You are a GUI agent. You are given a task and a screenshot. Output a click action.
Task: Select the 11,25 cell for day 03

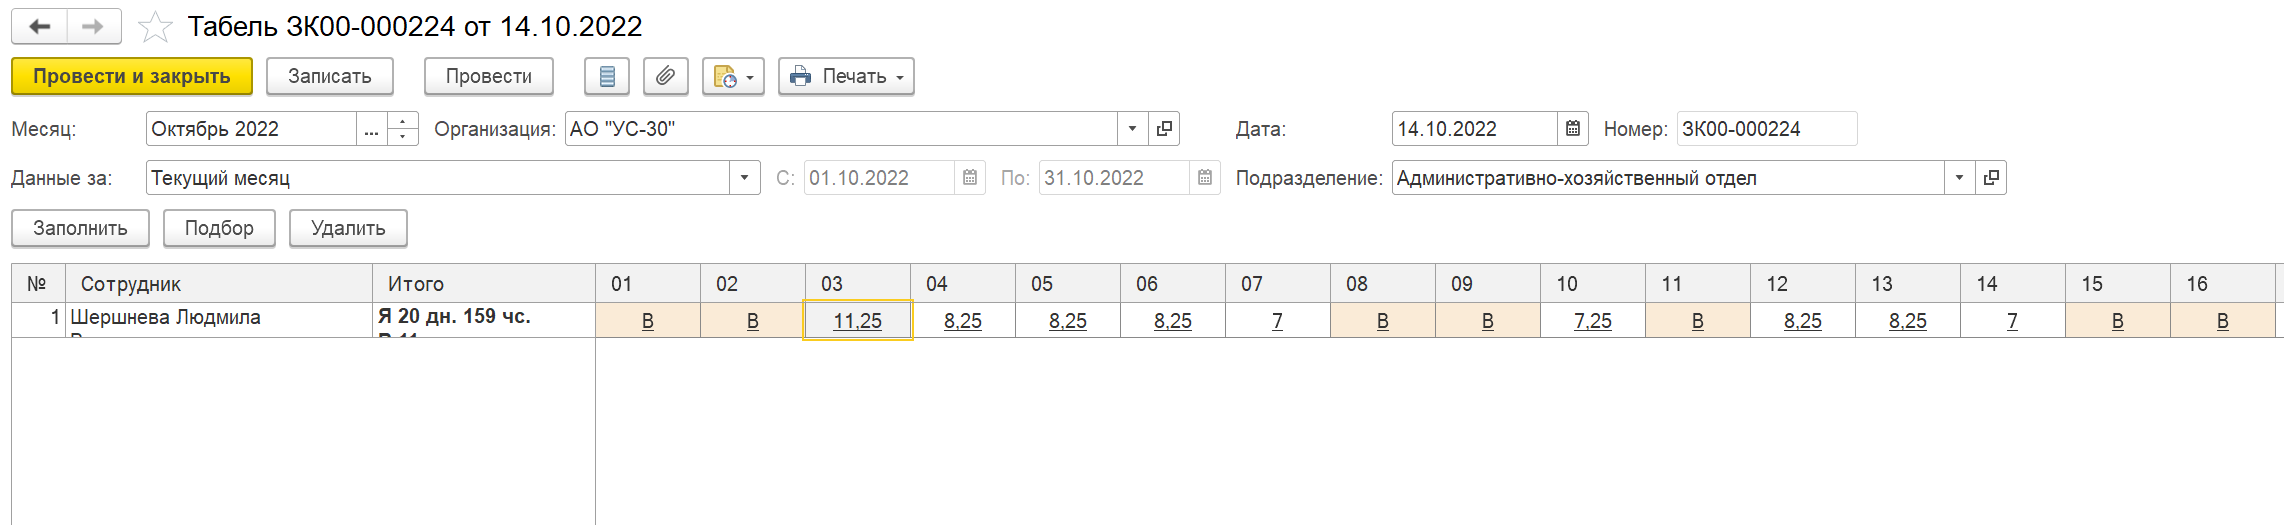click(857, 321)
